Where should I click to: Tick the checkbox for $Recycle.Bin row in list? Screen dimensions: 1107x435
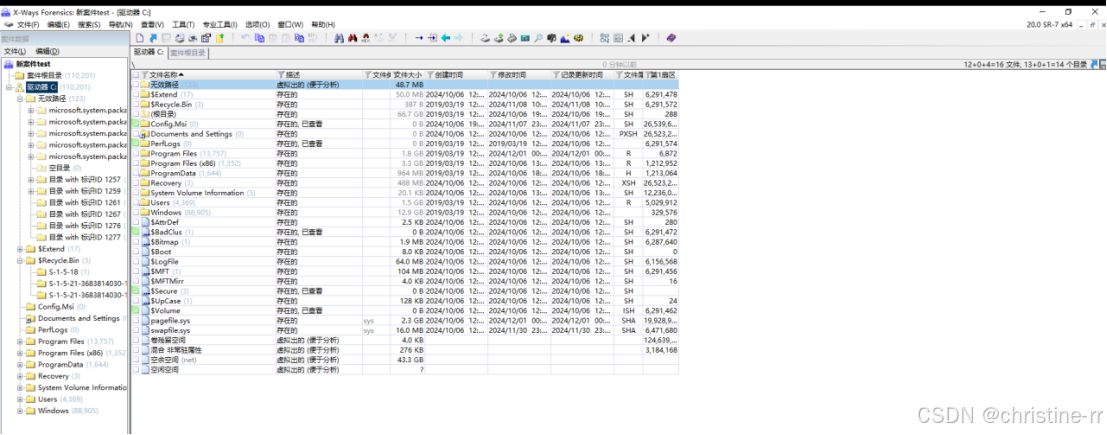(136, 105)
